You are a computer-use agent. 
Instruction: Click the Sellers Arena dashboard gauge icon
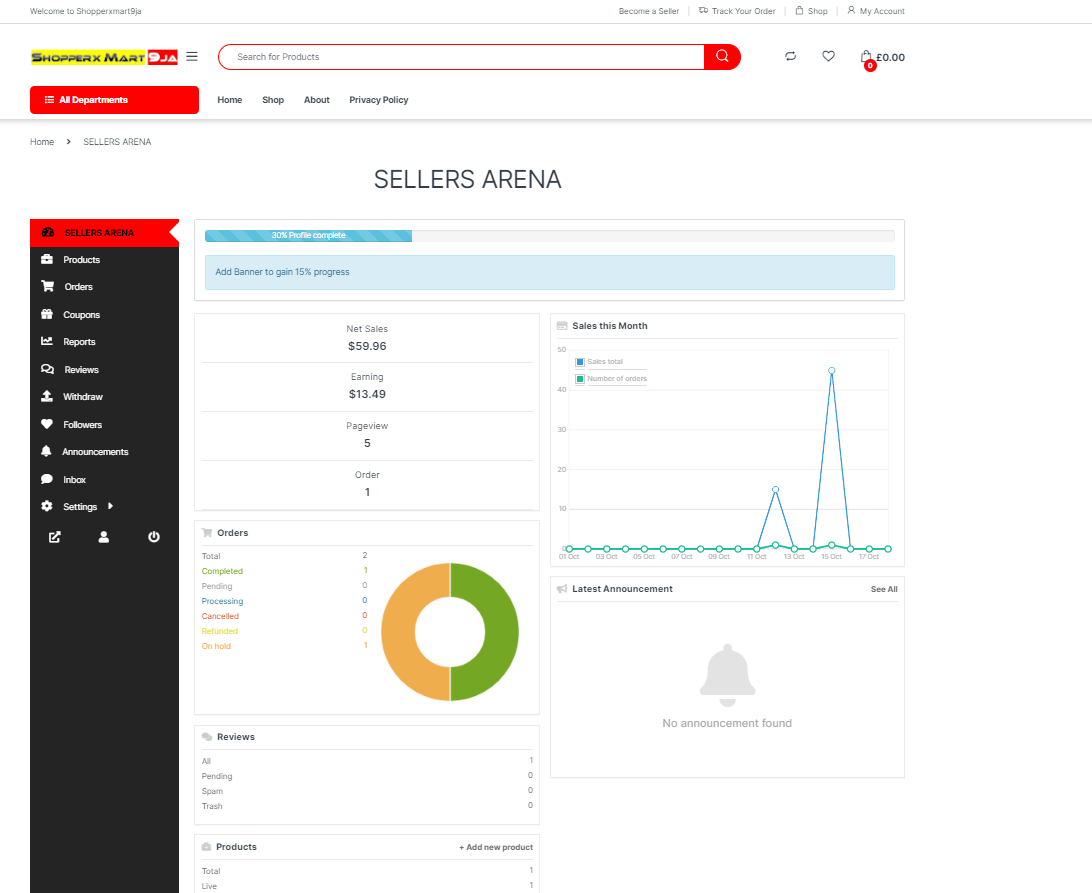48,233
